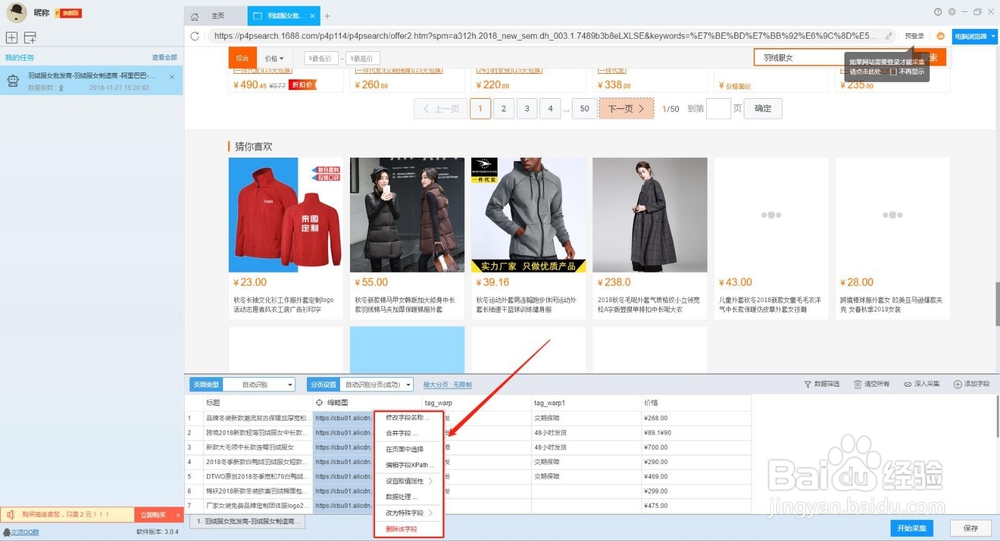Open the 电脑浏览器 mode dropdown
Screen dimensions: 1000x541
click(974, 36)
